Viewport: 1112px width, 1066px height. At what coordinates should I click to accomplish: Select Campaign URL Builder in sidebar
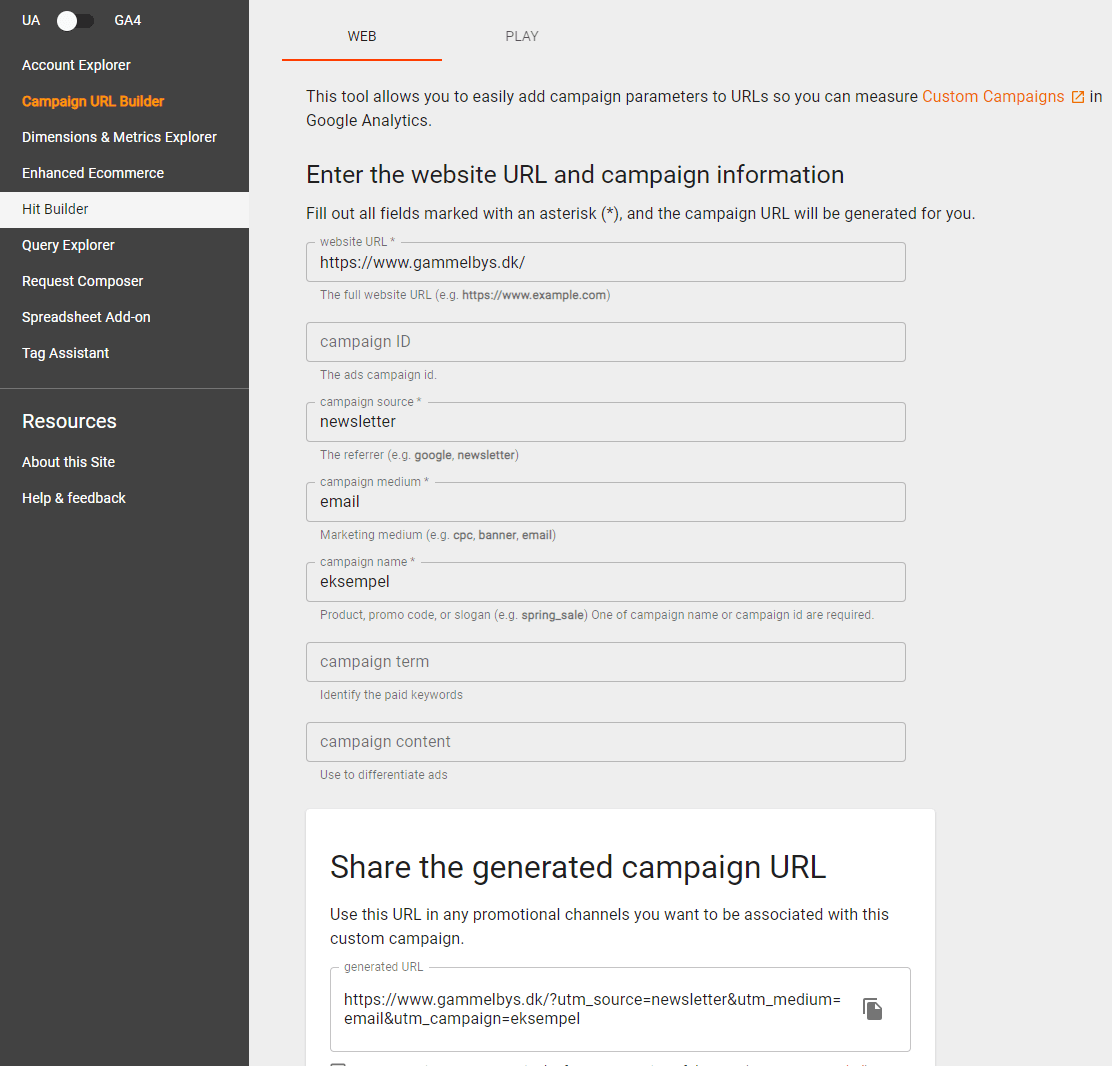93,101
